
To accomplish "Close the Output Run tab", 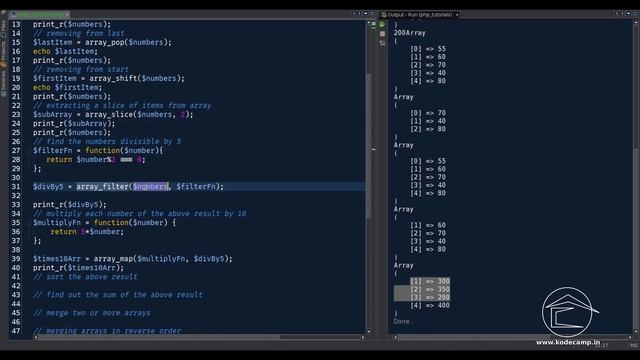I will (x=457, y=15).
